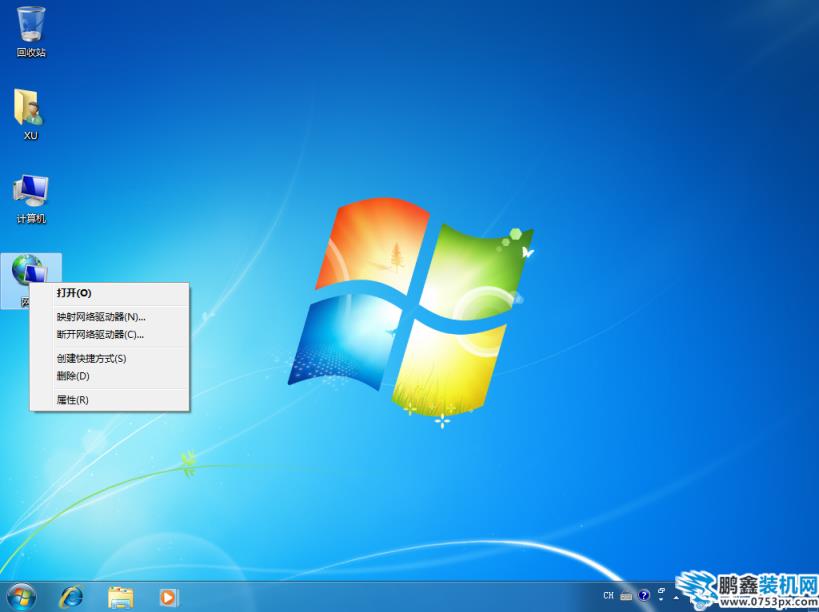Click the language bar restore icon
This screenshot has width=819, height=612.
point(661,591)
